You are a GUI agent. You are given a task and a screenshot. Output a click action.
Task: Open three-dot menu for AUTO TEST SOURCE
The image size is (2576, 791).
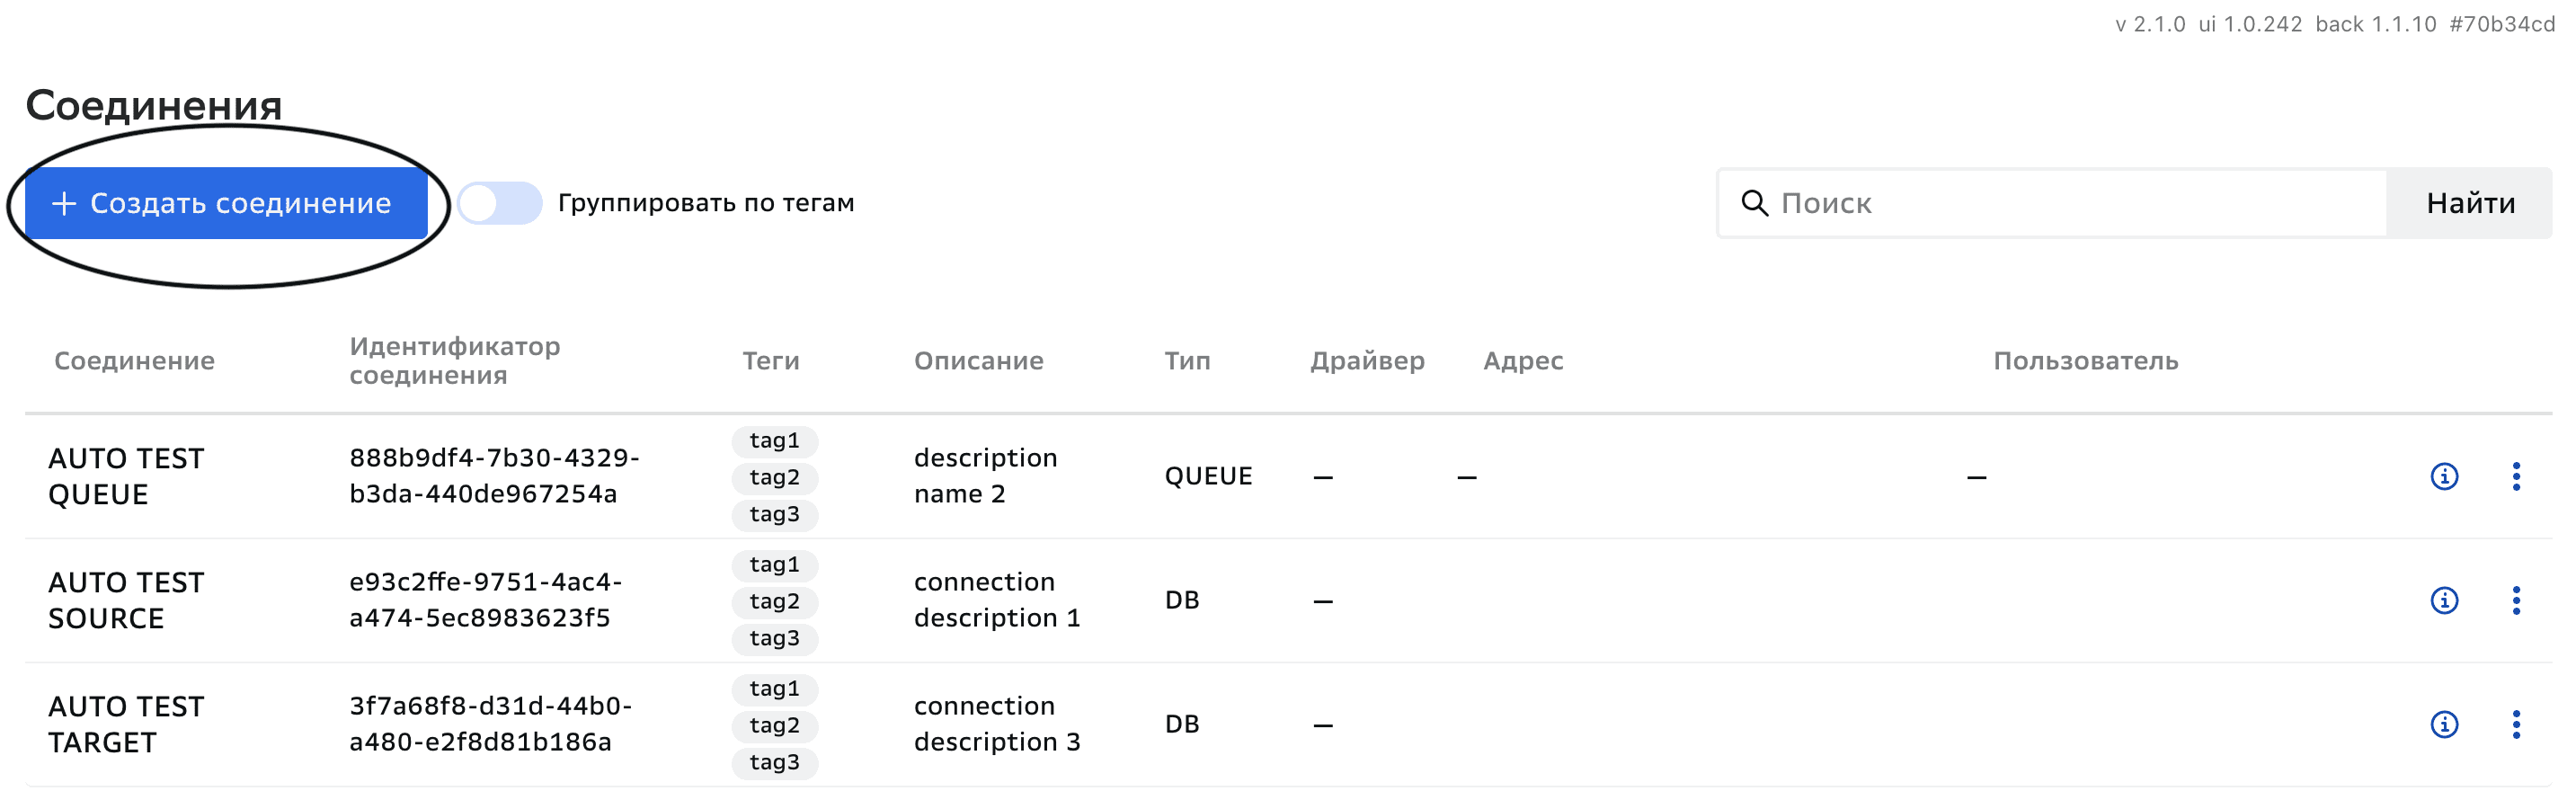point(2515,600)
